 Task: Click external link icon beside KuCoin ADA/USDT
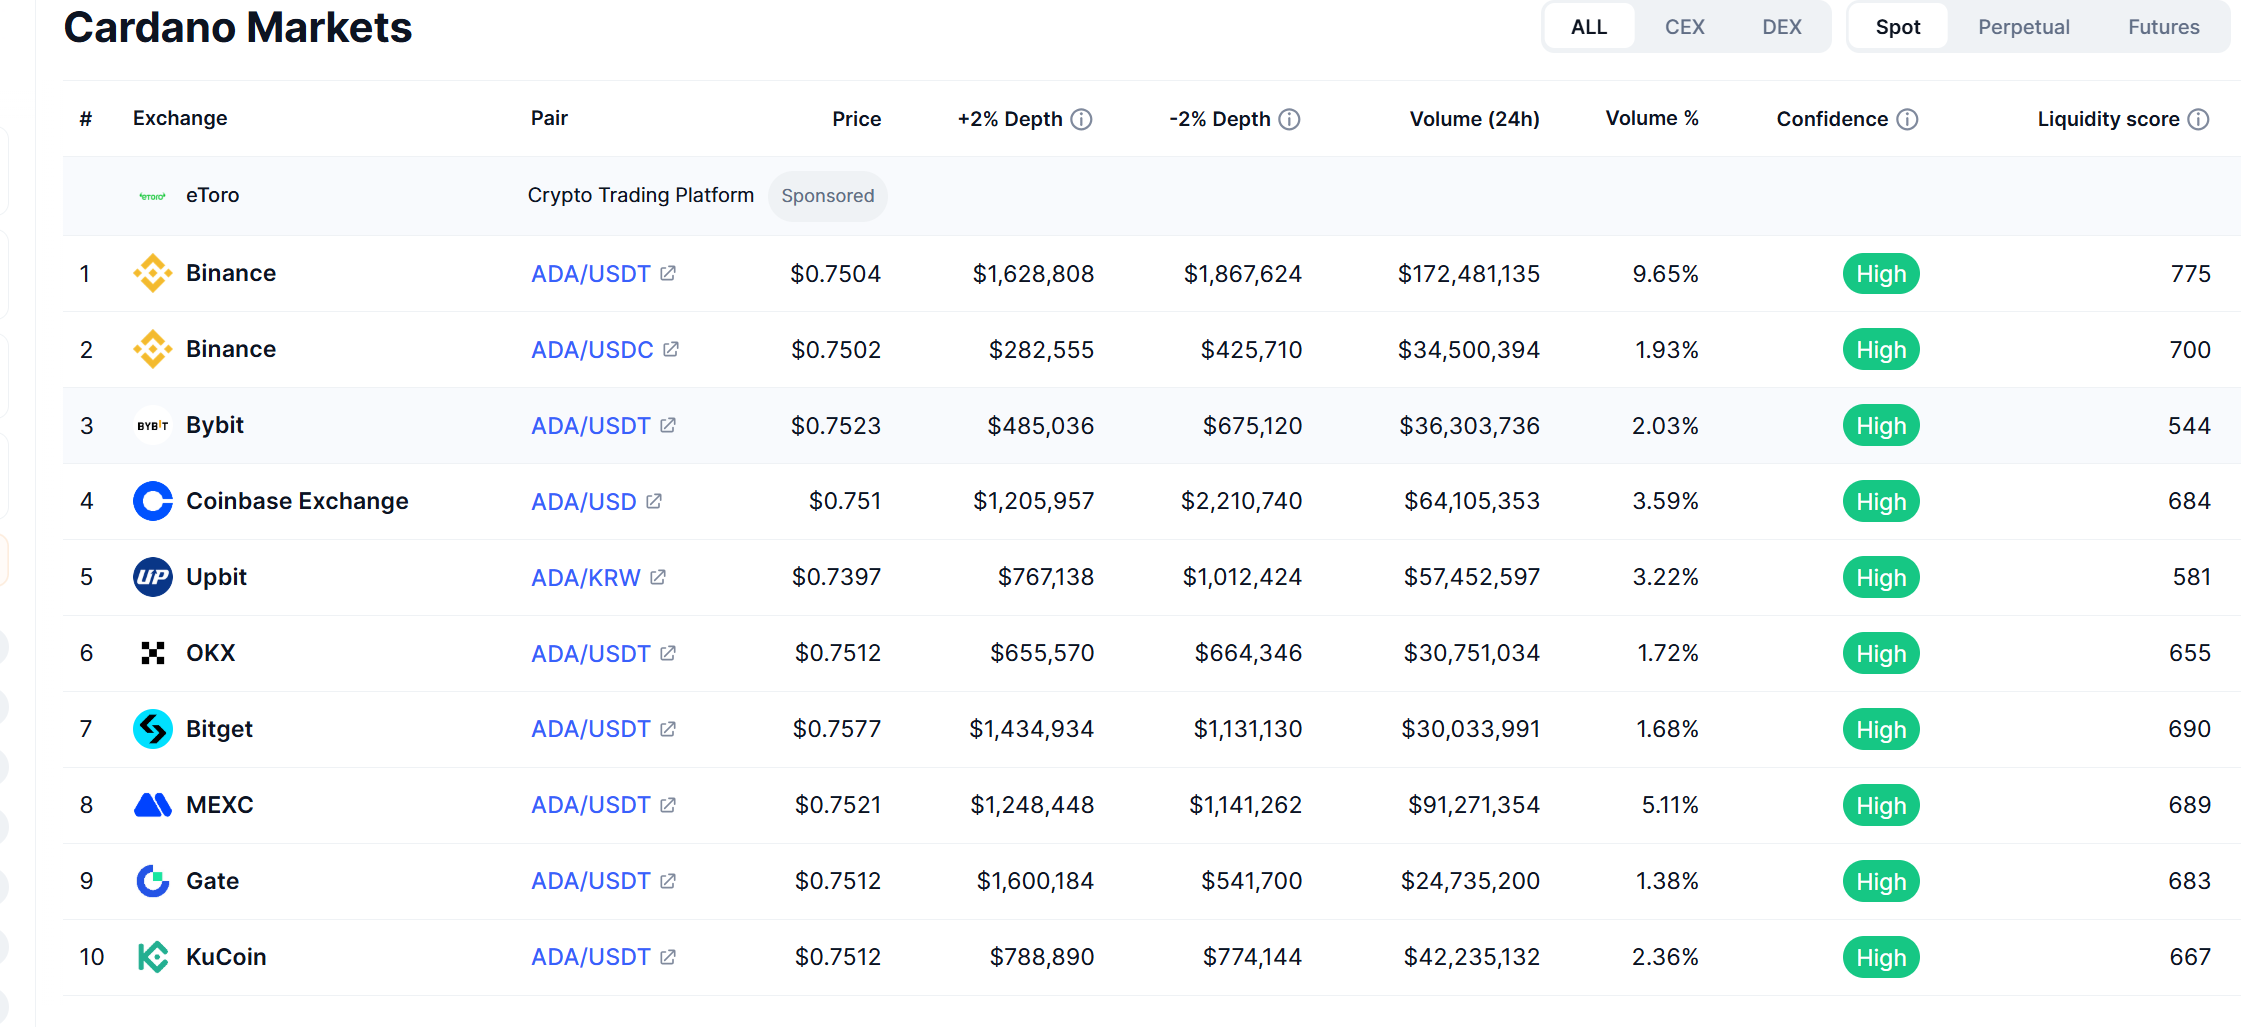pos(668,957)
